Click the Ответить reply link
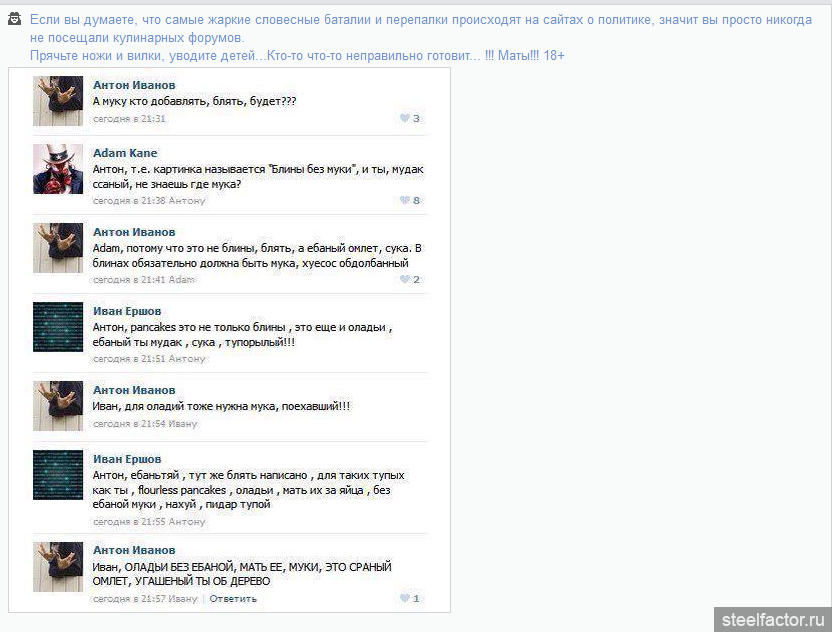 point(233,599)
